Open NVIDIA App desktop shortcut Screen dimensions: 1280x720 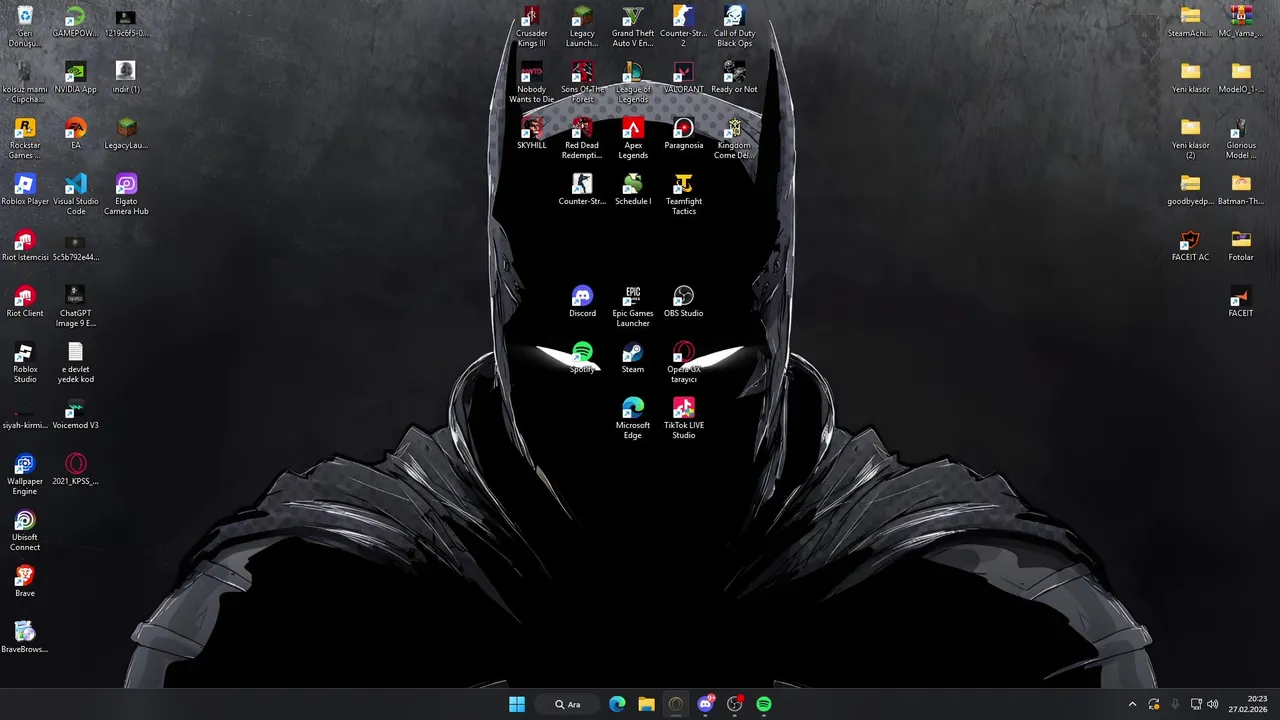click(75, 78)
